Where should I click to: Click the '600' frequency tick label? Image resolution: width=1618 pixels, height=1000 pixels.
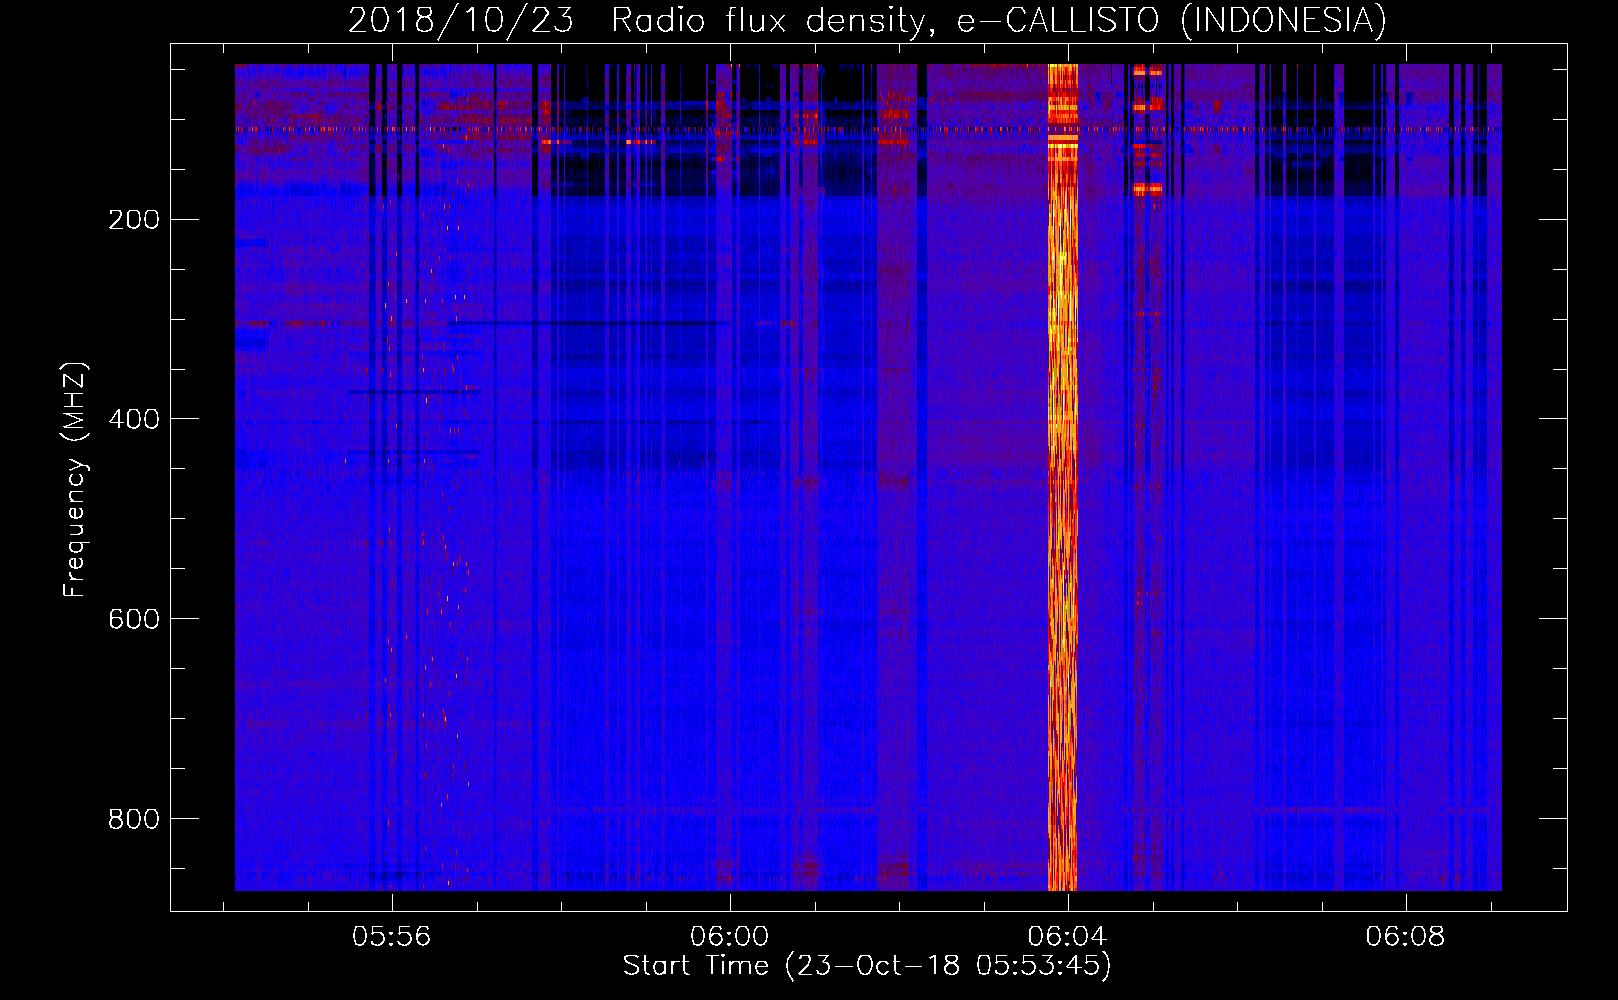point(134,619)
